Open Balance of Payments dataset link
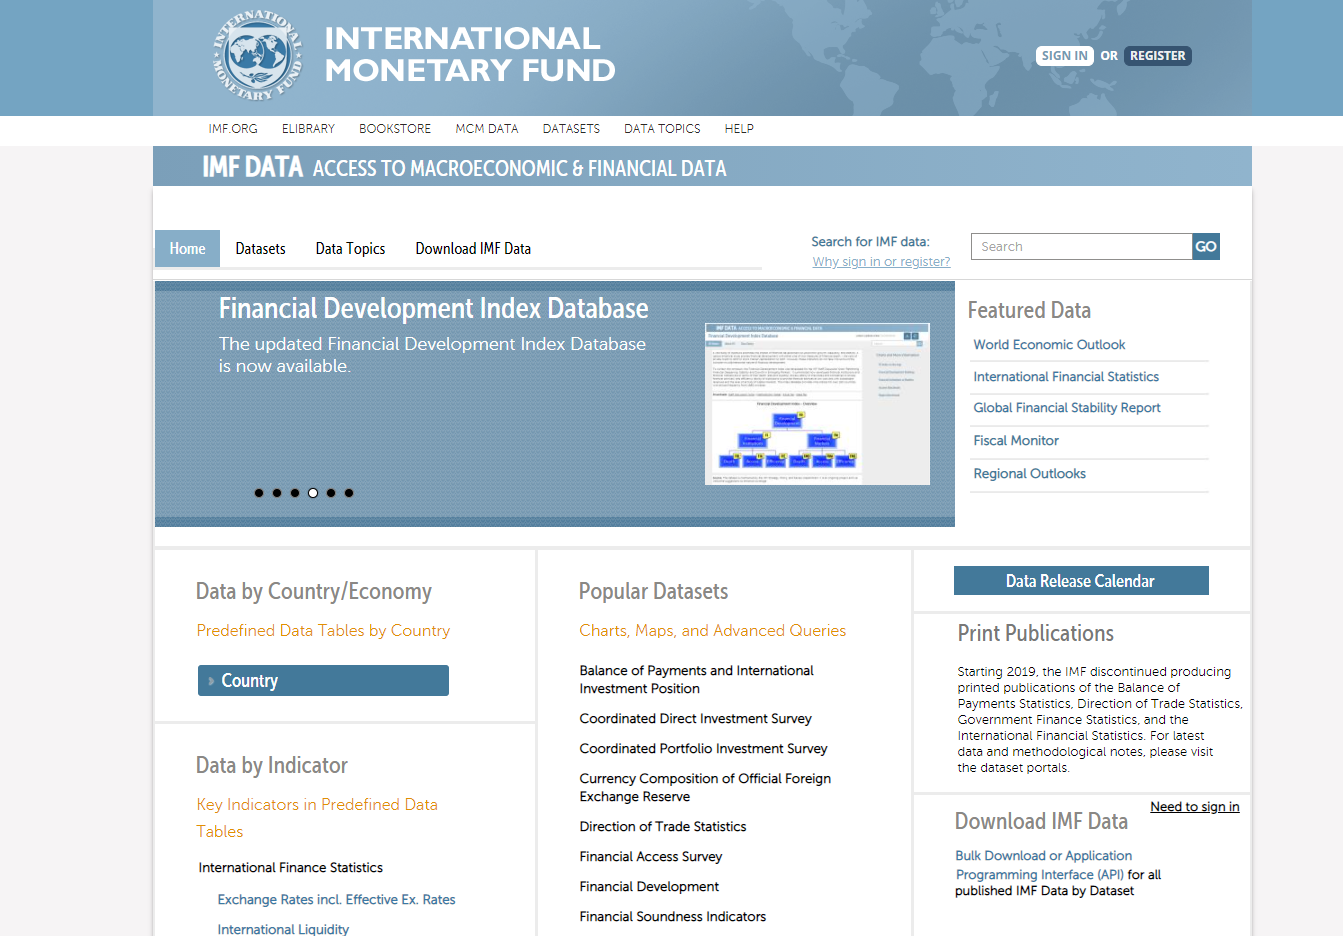Image resolution: width=1343 pixels, height=936 pixels. click(x=696, y=680)
